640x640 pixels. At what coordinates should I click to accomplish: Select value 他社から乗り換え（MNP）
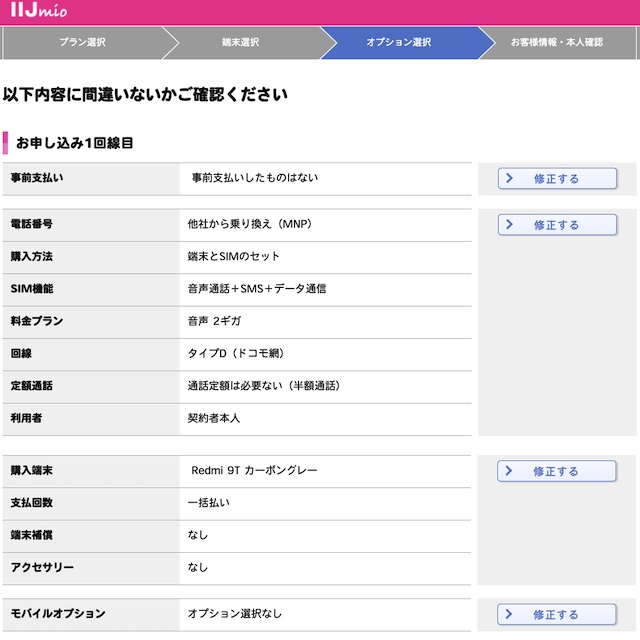tap(250, 224)
